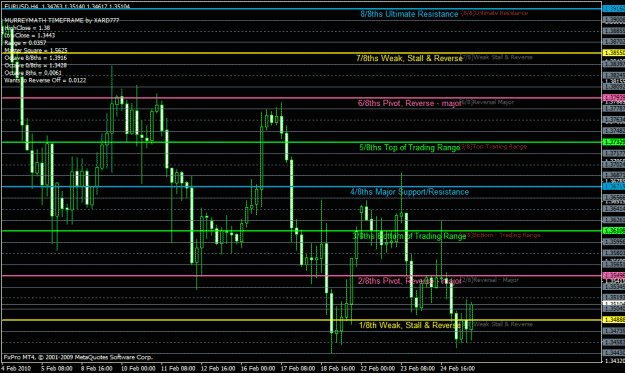This screenshot has height=373, width=625.
Task: Click the '12 Feb 16:00' time axis label
Action: (x=218, y=368)
